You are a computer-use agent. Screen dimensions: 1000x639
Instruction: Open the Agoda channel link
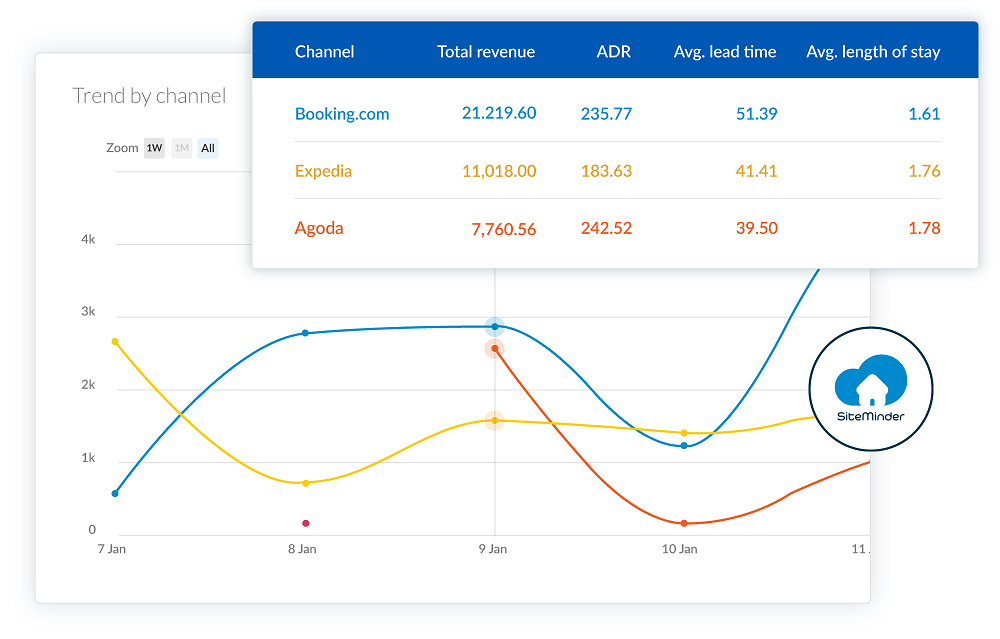click(319, 228)
